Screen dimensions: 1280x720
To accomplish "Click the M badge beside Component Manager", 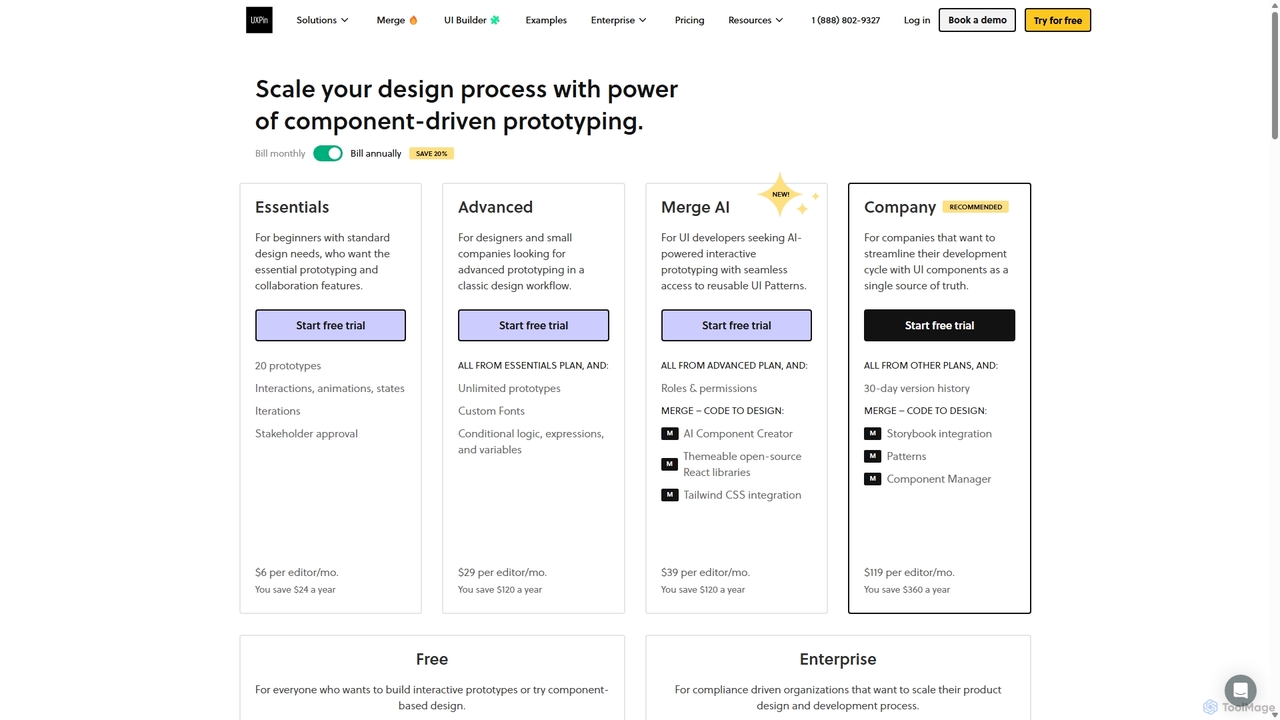I will [x=873, y=479].
